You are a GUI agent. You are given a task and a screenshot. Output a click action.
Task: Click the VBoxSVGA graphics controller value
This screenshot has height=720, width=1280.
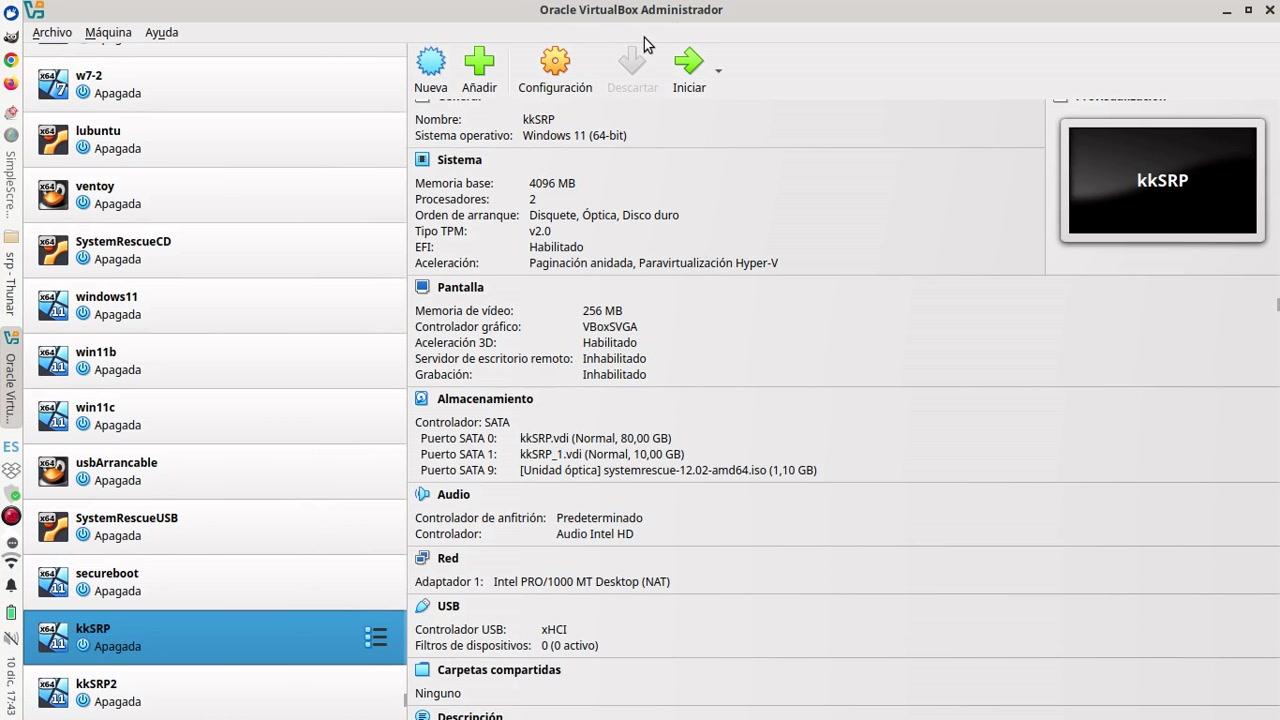(610, 327)
